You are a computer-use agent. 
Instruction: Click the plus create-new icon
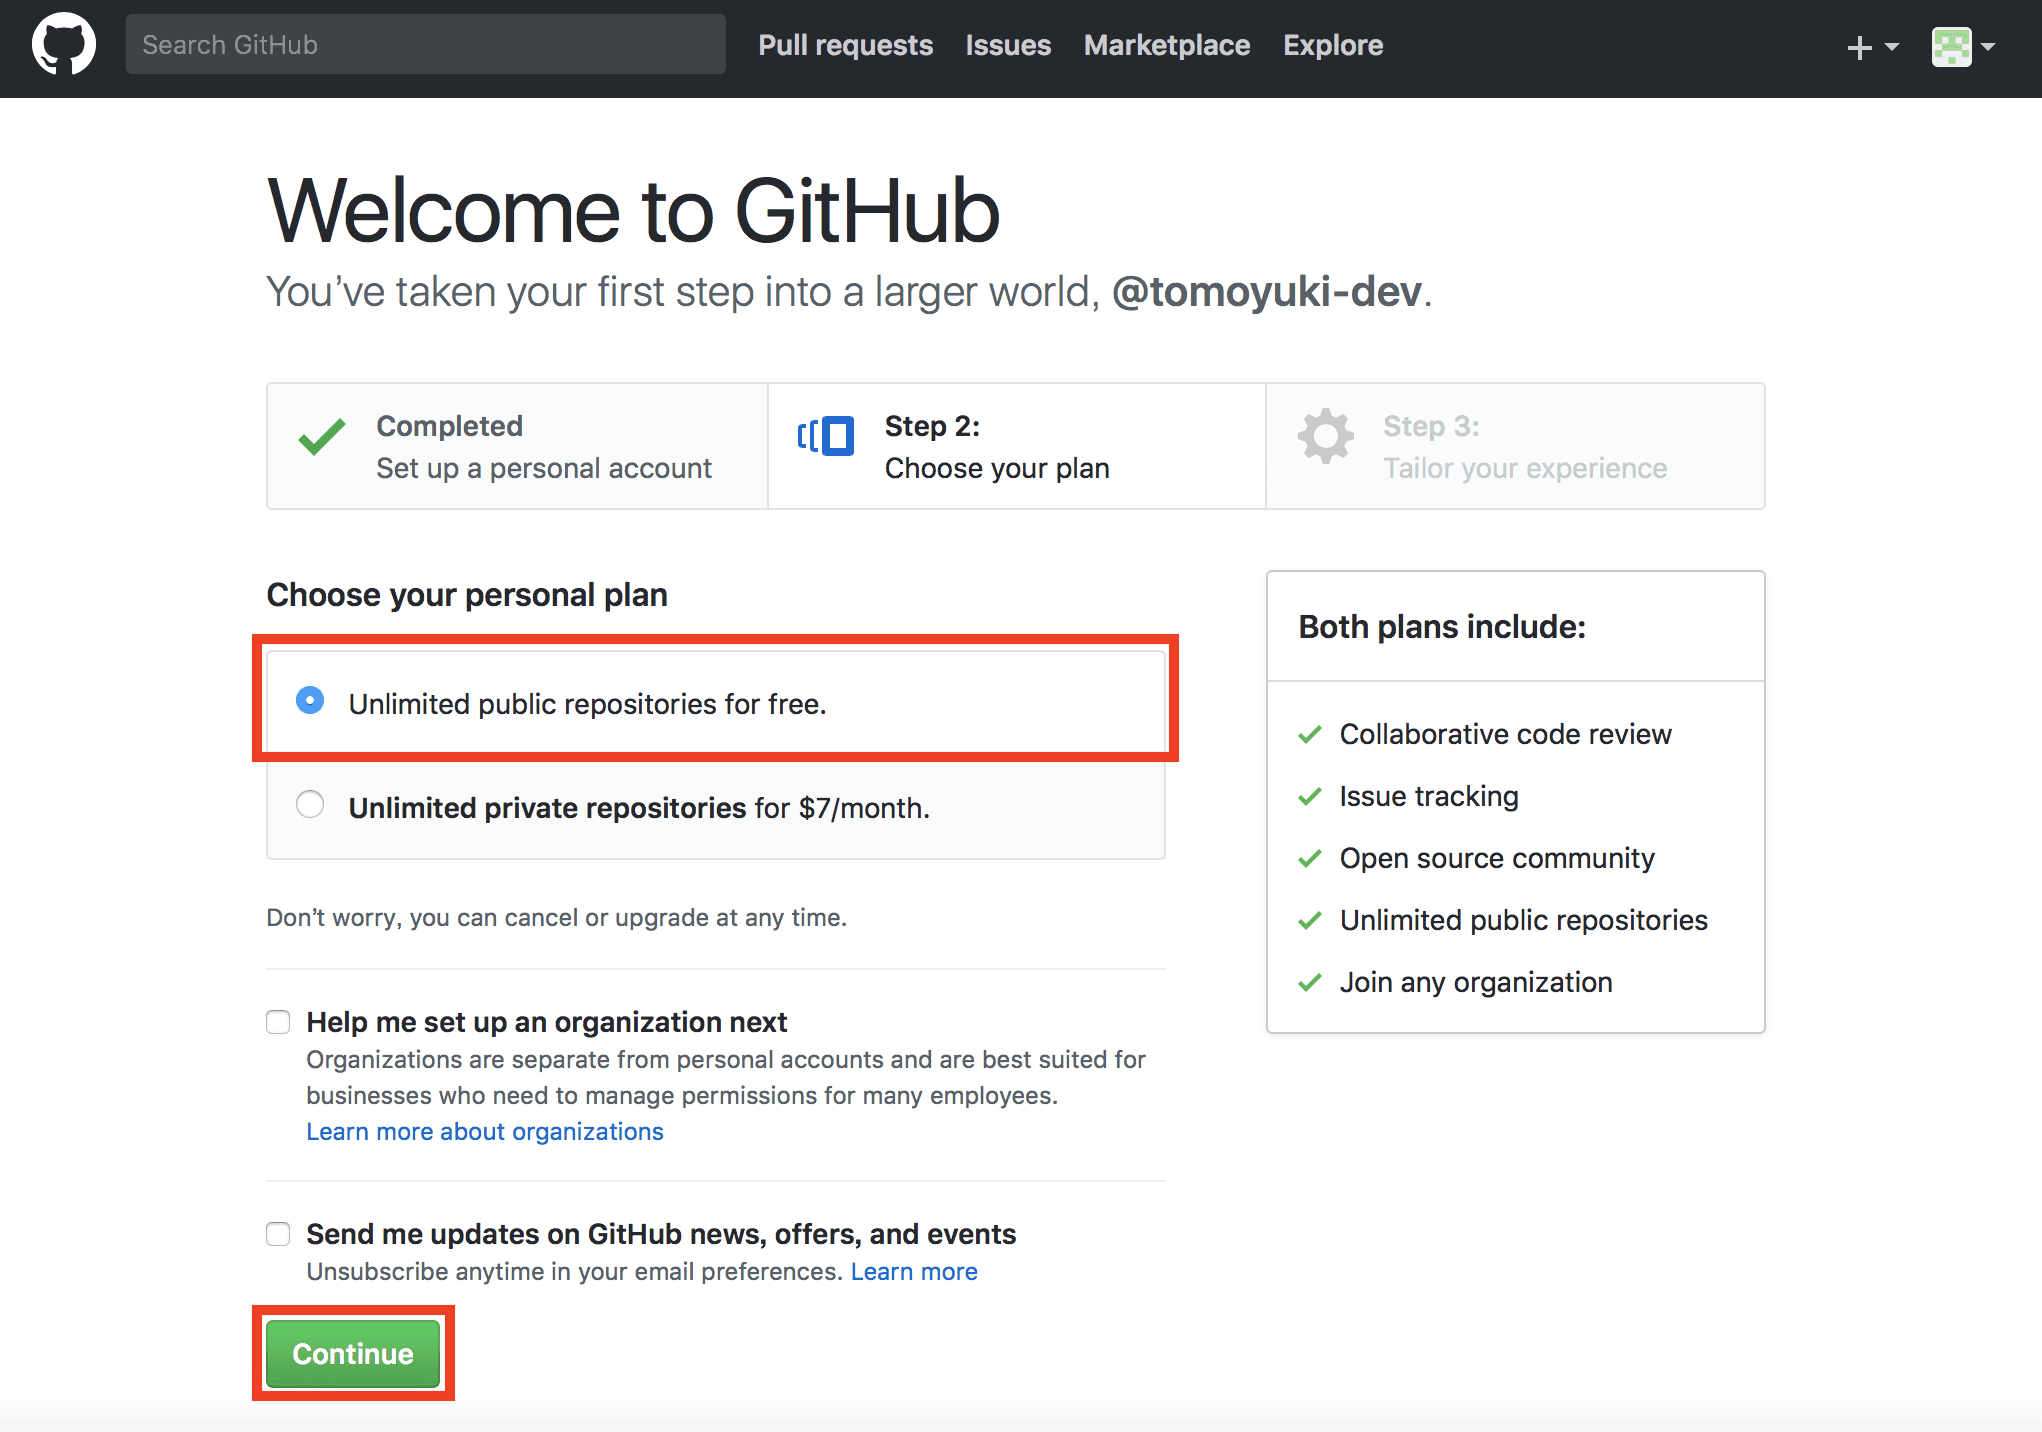click(x=1859, y=47)
